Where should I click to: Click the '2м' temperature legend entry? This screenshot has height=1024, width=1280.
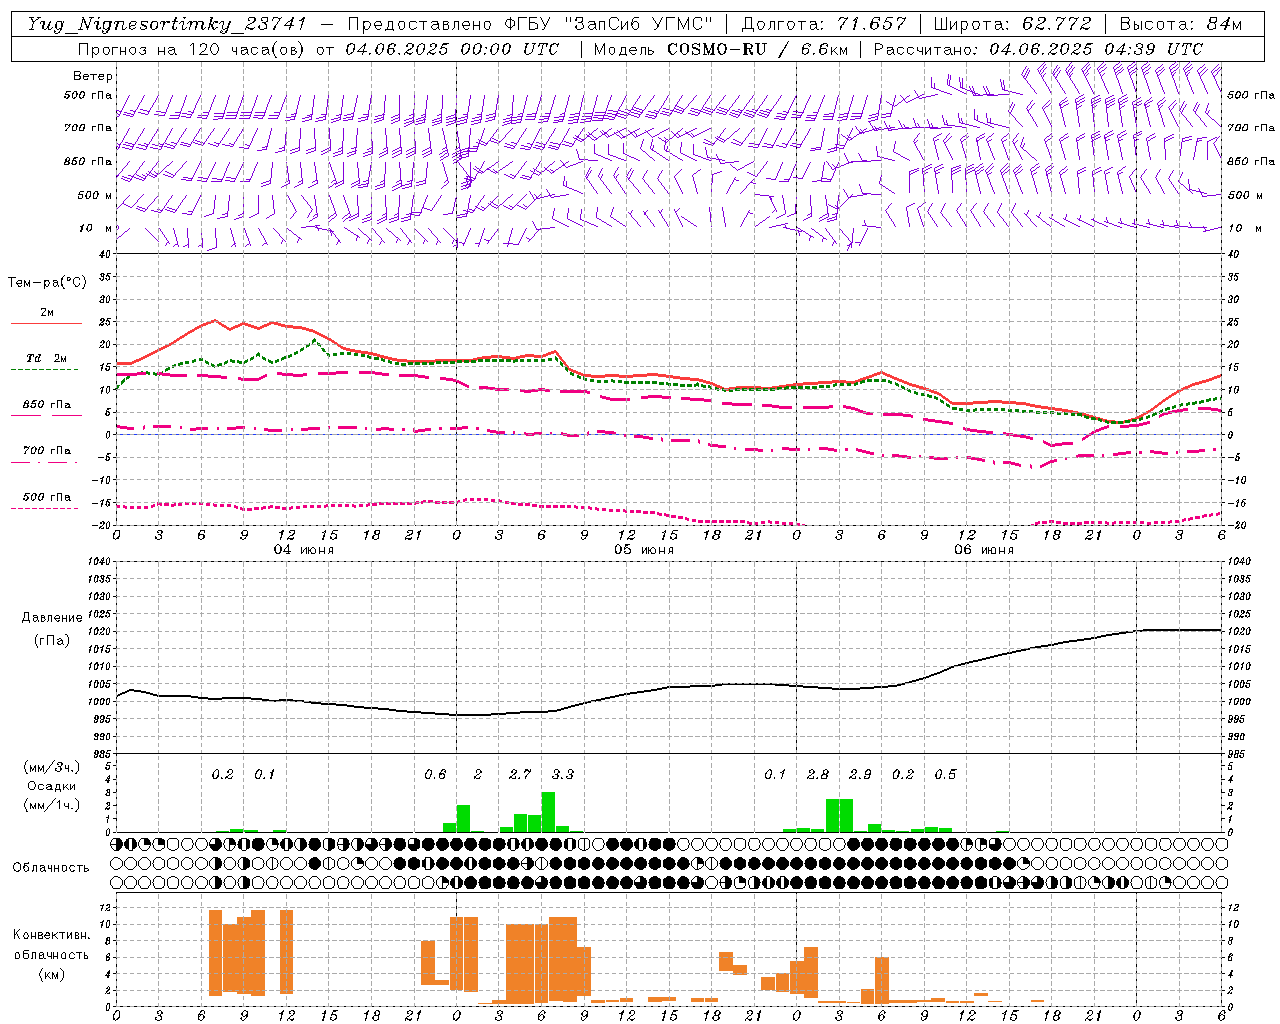47,312
